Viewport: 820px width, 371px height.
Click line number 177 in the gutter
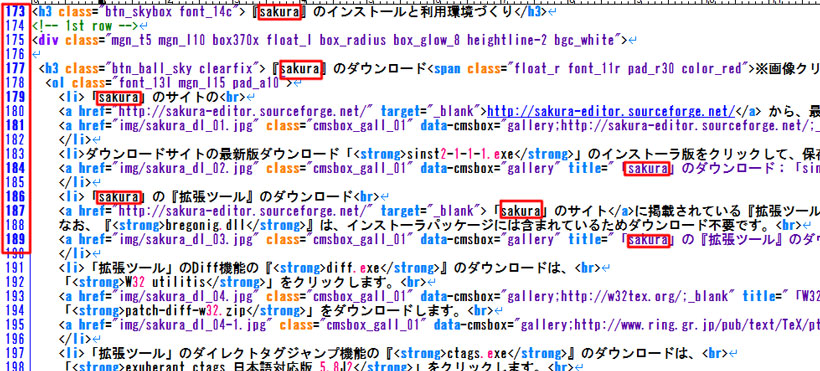click(16, 69)
